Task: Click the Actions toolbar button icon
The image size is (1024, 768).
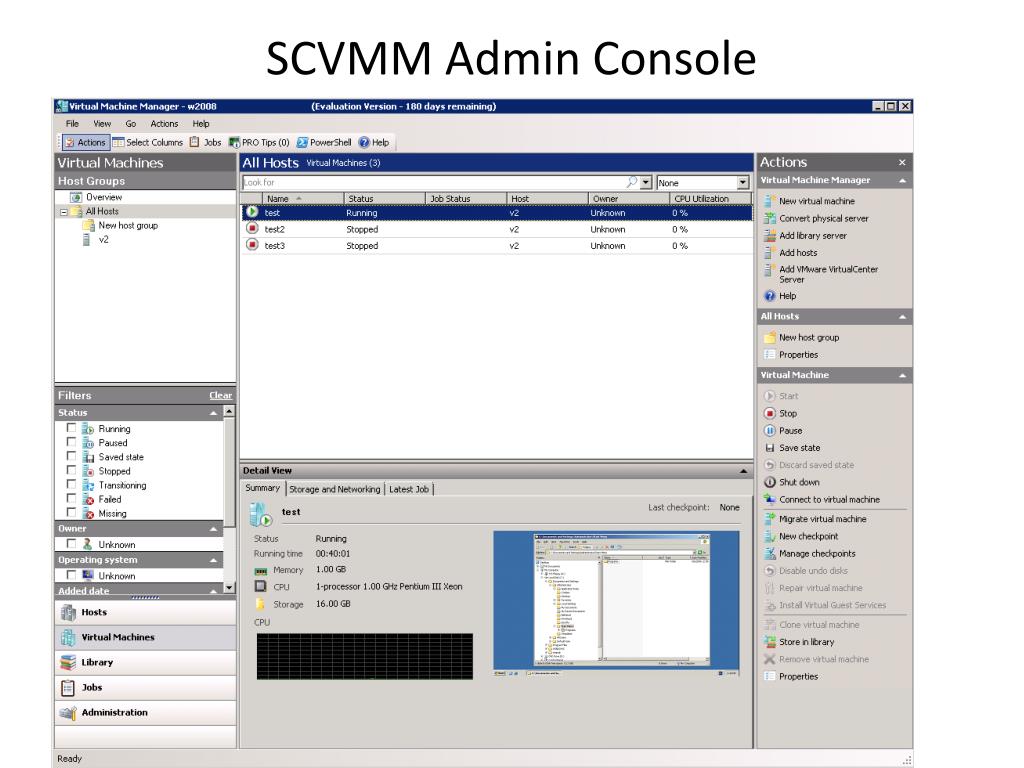Action: coord(69,142)
